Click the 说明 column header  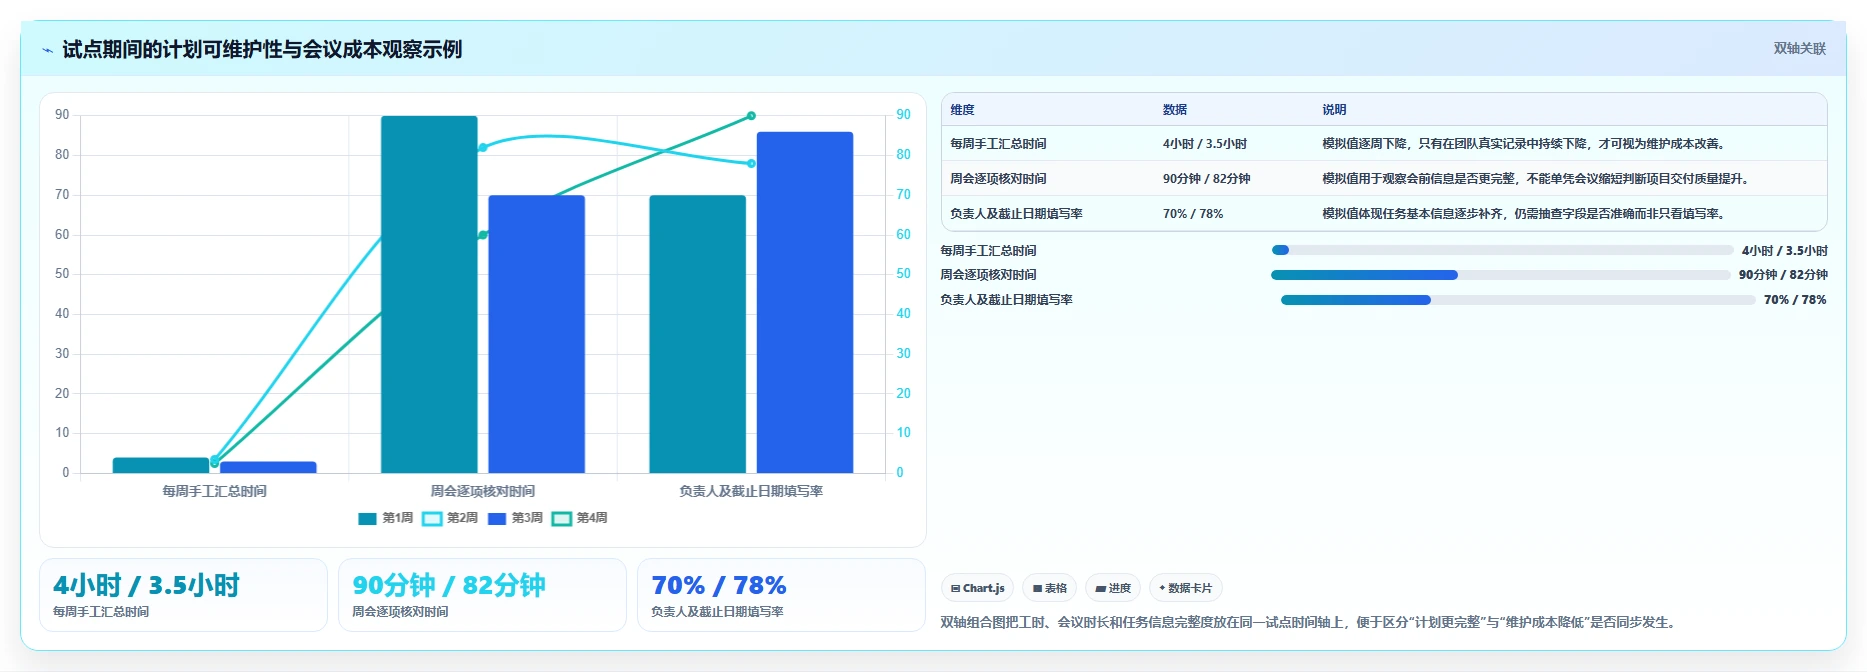[1334, 110]
